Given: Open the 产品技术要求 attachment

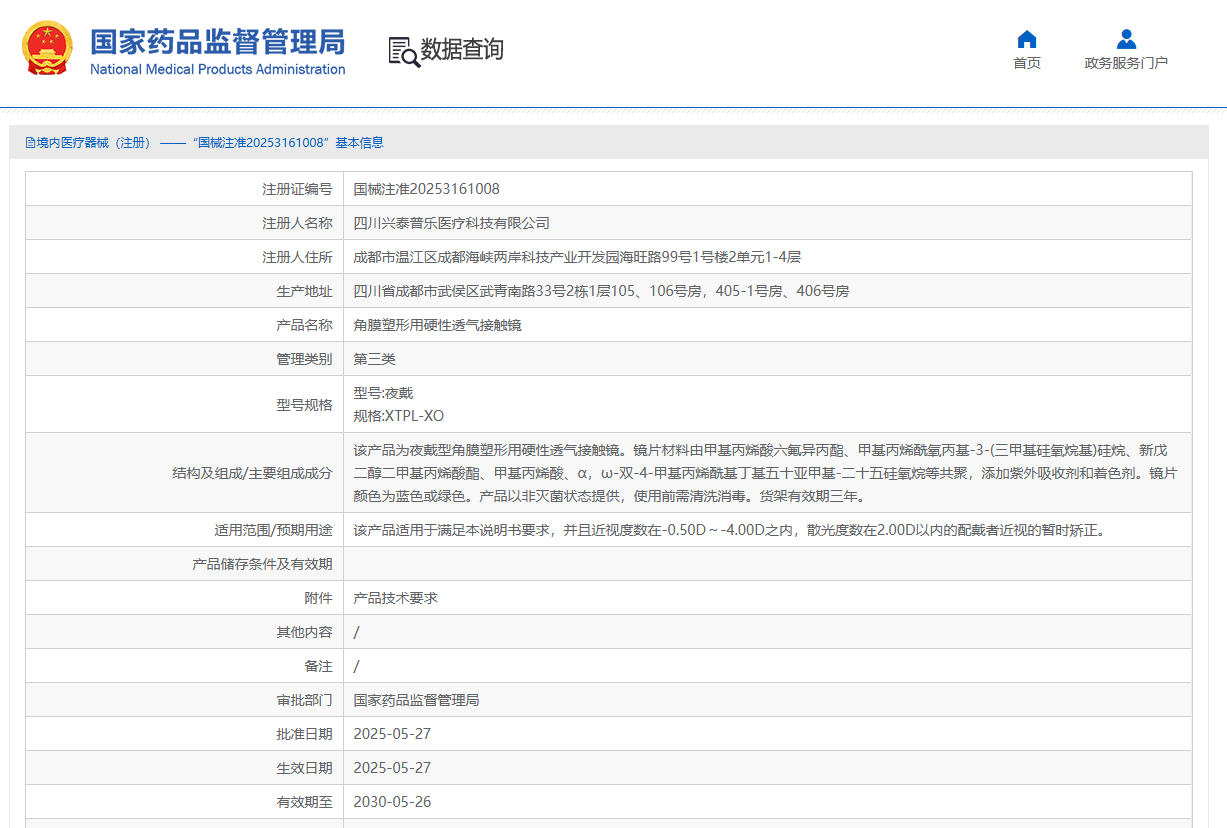Looking at the screenshot, I should 395,598.
